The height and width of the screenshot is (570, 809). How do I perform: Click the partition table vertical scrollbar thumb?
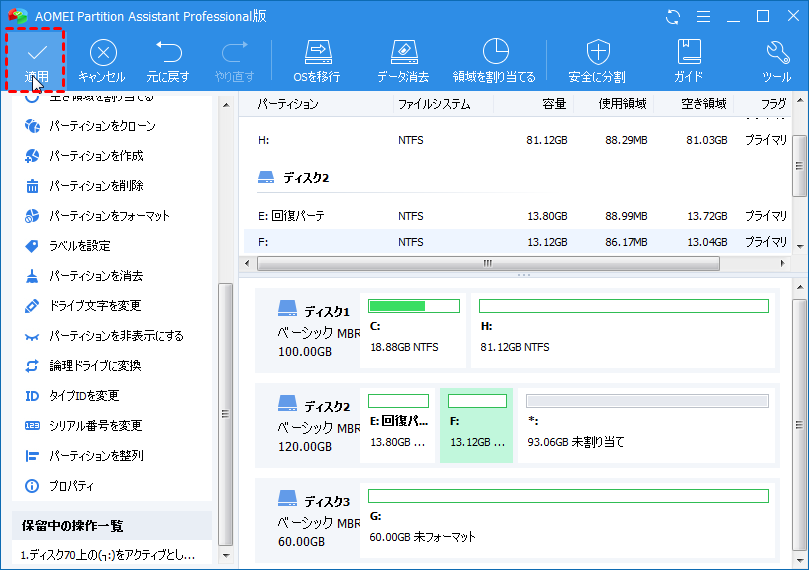pyautogui.click(x=799, y=166)
